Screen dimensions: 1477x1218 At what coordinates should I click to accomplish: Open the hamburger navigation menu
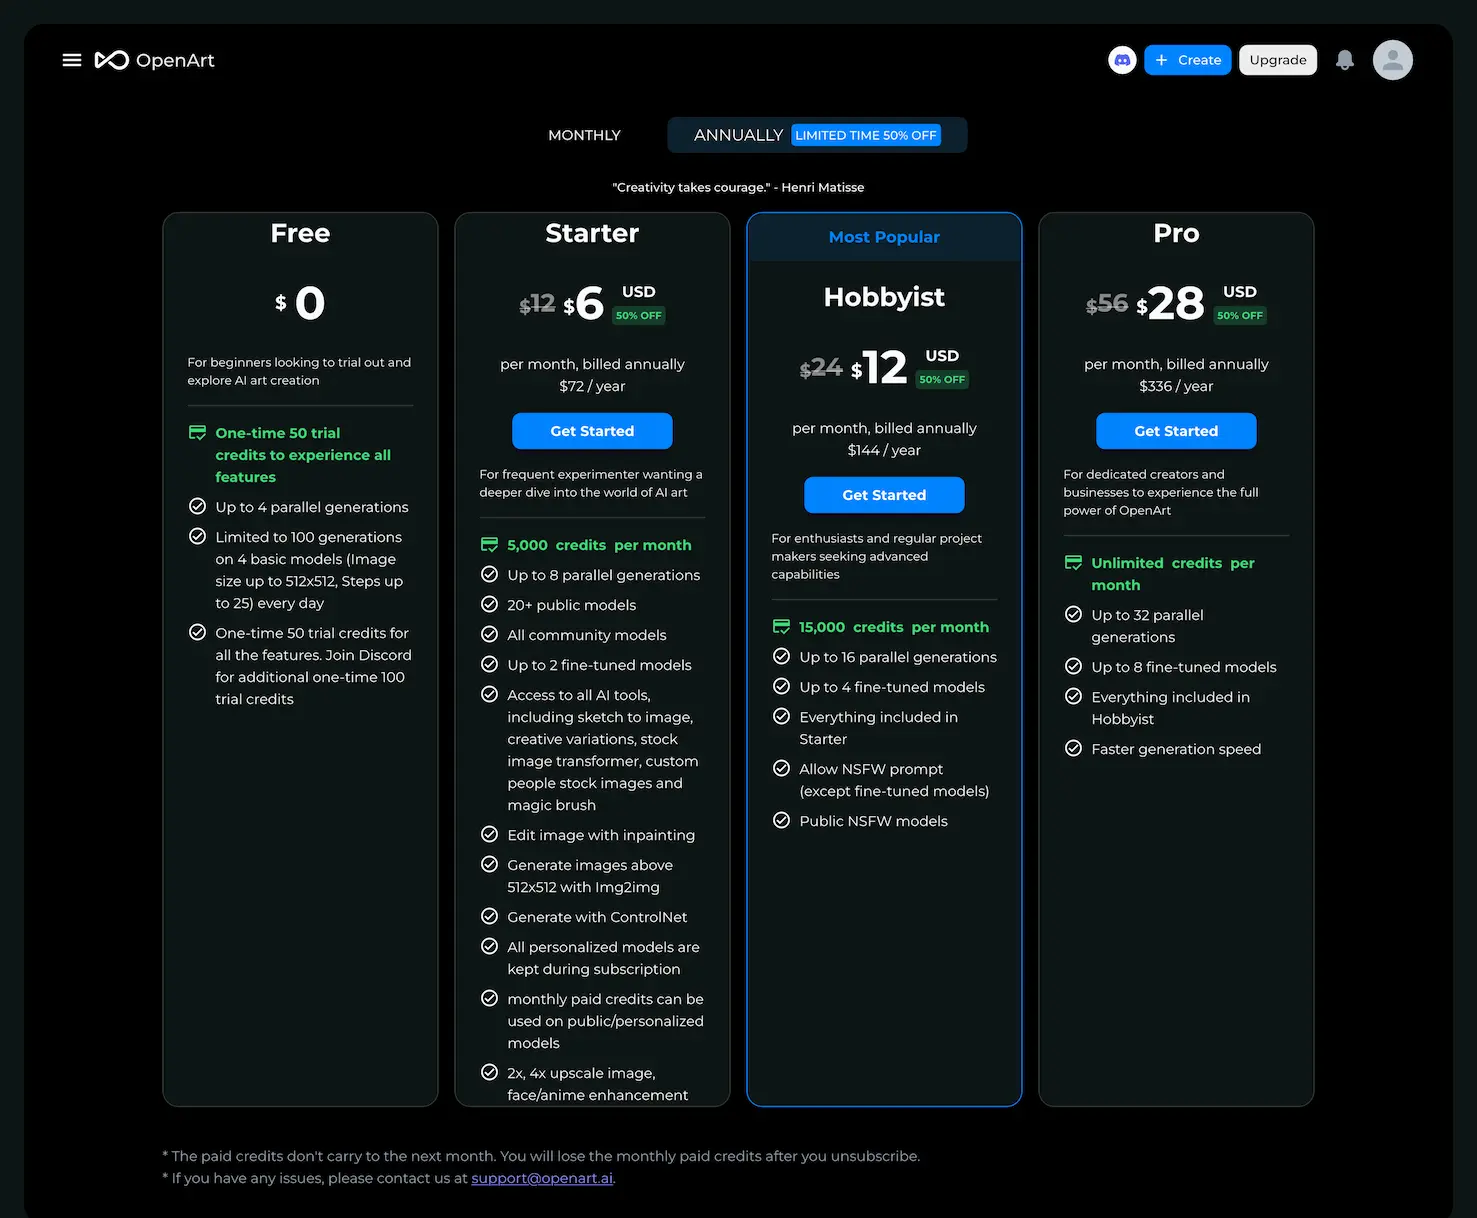[x=71, y=60]
